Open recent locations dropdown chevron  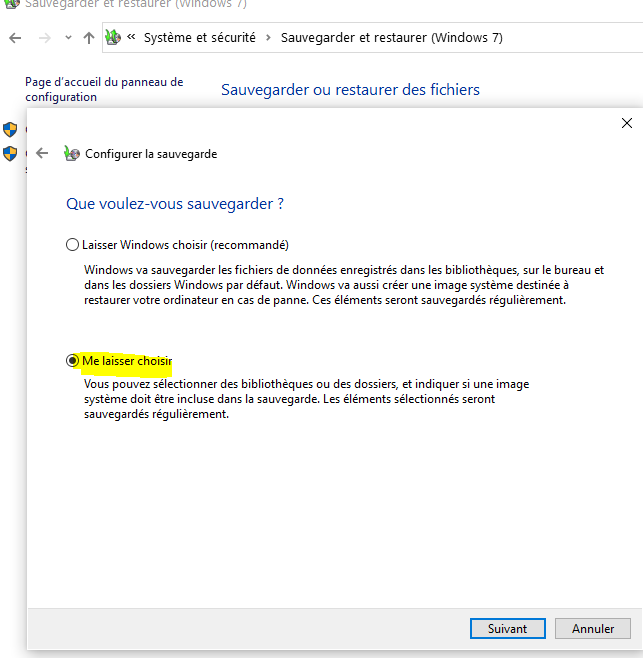(68, 38)
